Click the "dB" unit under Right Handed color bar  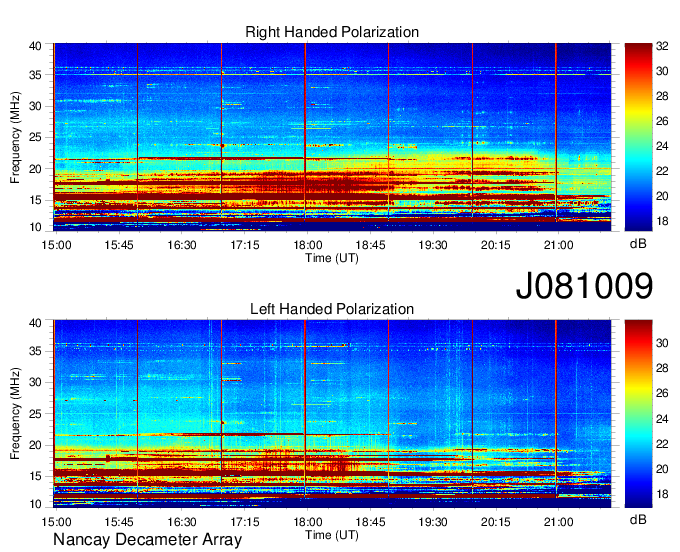pyautogui.click(x=638, y=244)
